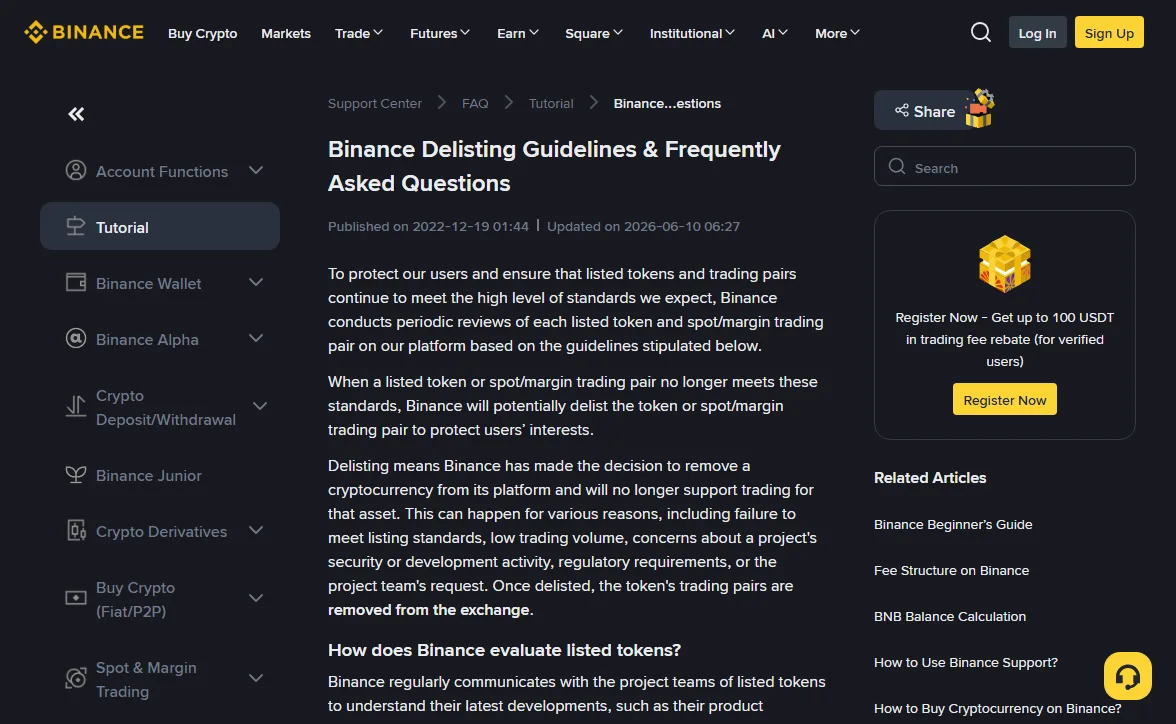Select Tutorial in the sidebar

tap(160, 226)
